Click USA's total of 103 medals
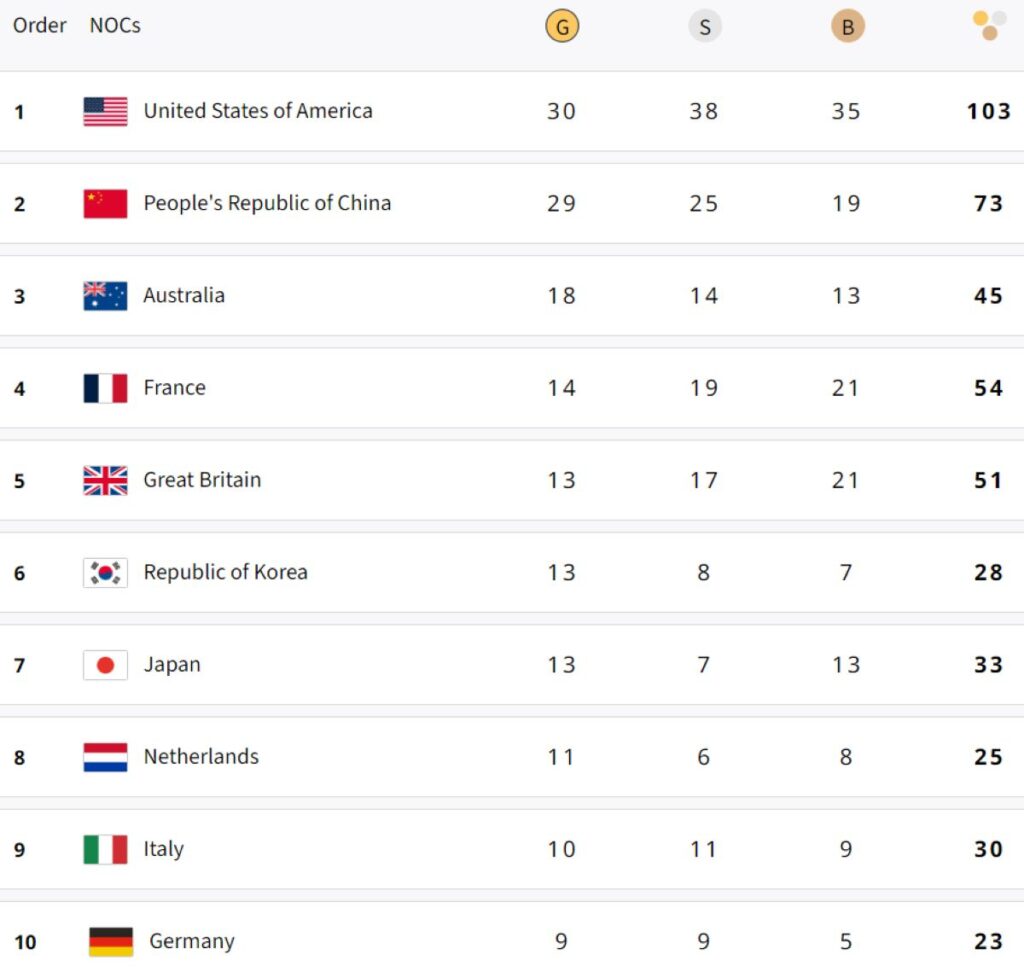This screenshot has height=972, width=1024. click(x=988, y=111)
